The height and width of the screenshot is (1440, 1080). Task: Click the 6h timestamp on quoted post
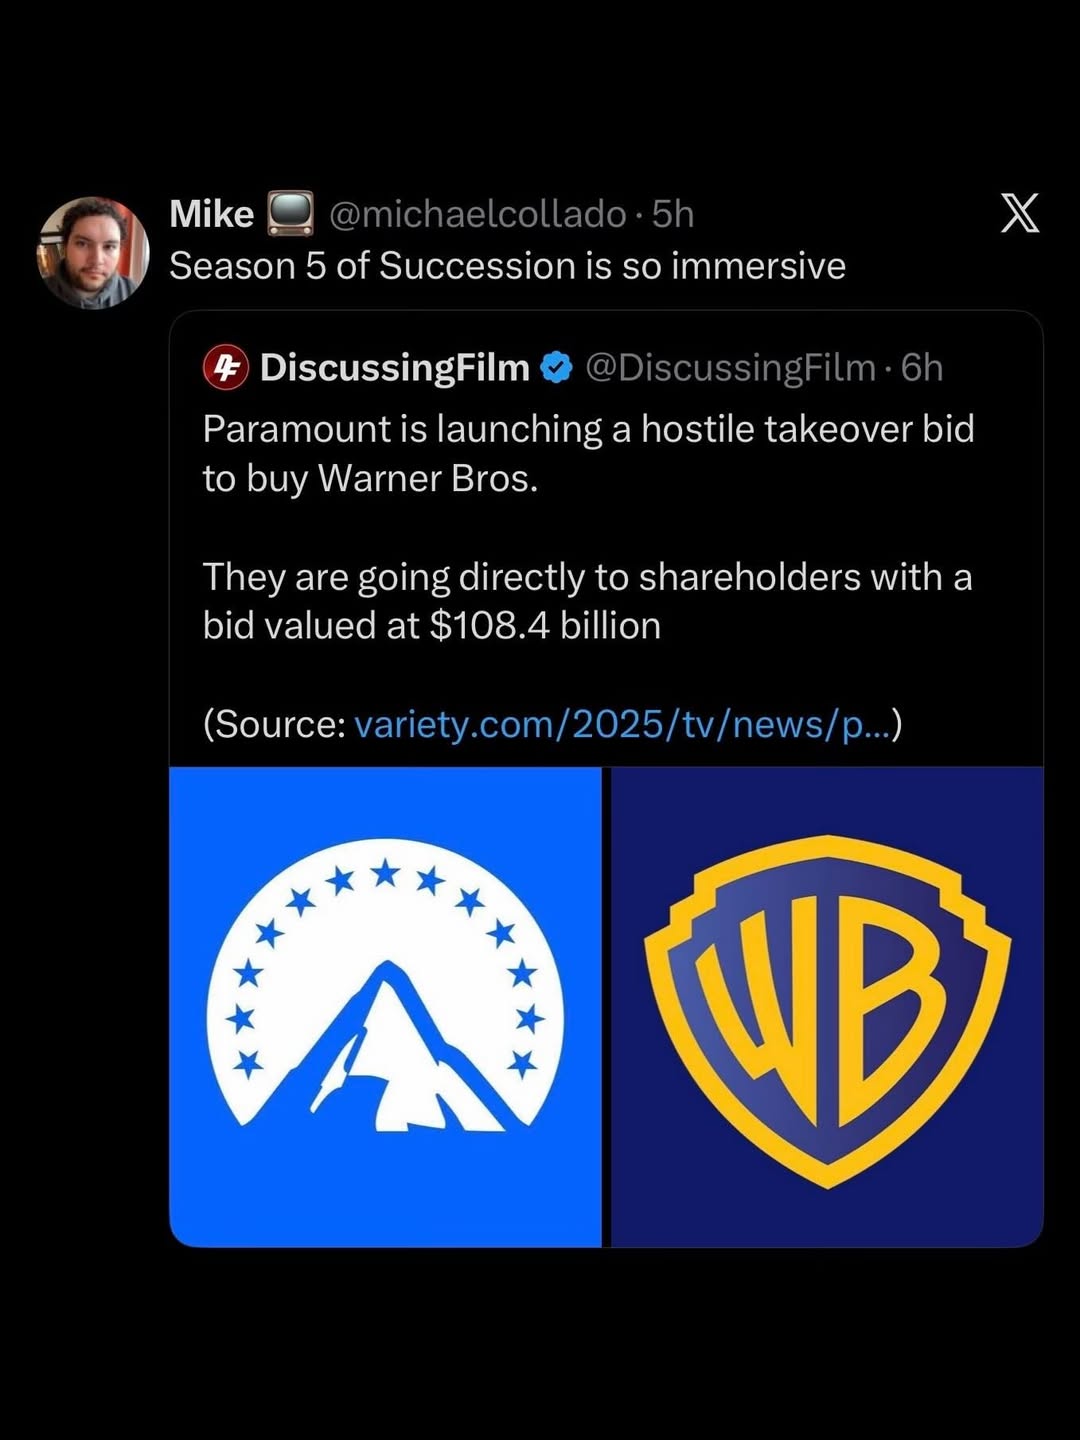pyautogui.click(x=921, y=368)
